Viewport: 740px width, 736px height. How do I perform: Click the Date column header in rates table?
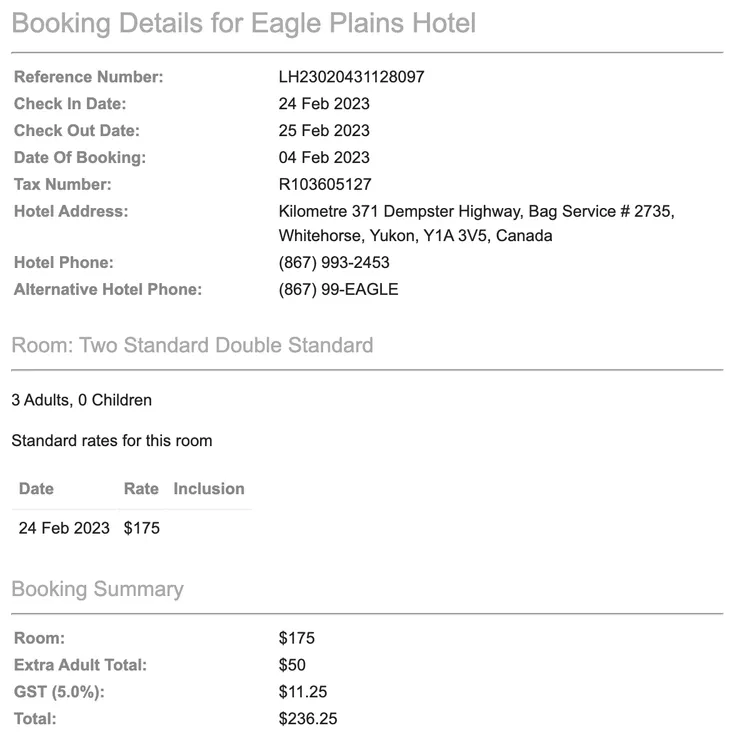(x=36, y=489)
